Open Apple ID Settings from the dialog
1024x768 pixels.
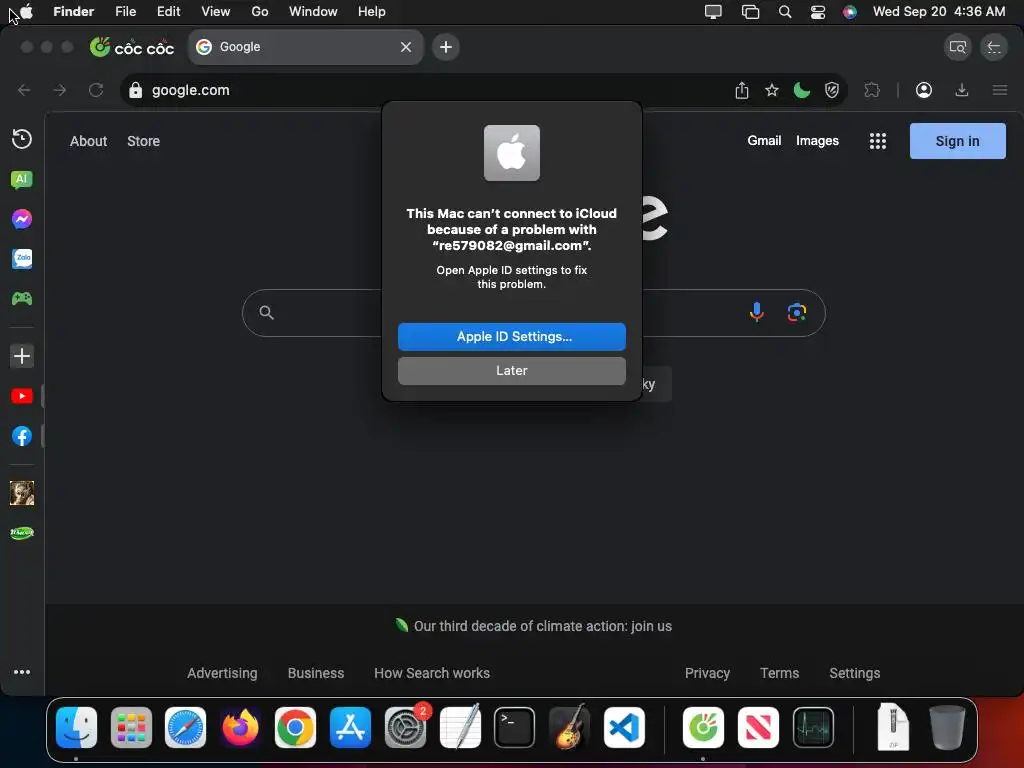point(511,336)
